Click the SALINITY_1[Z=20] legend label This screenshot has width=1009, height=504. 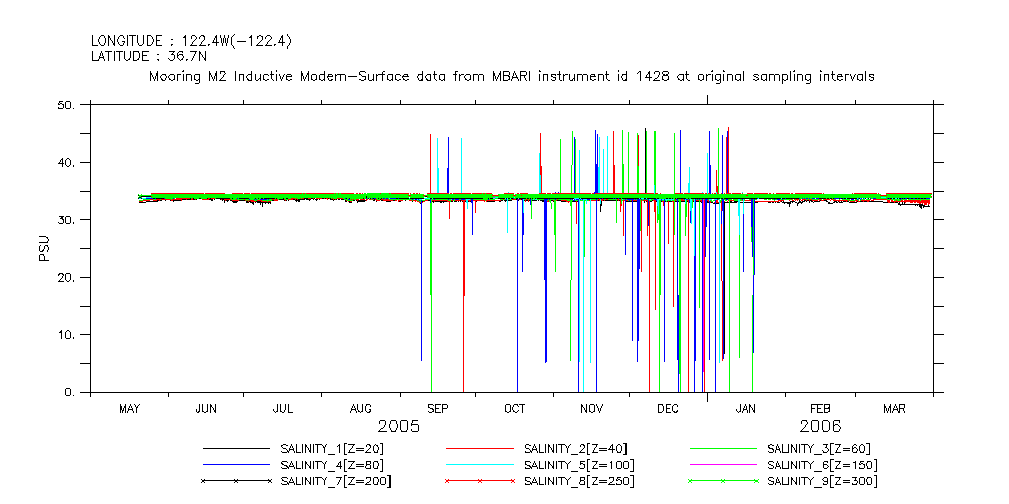point(331,449)
